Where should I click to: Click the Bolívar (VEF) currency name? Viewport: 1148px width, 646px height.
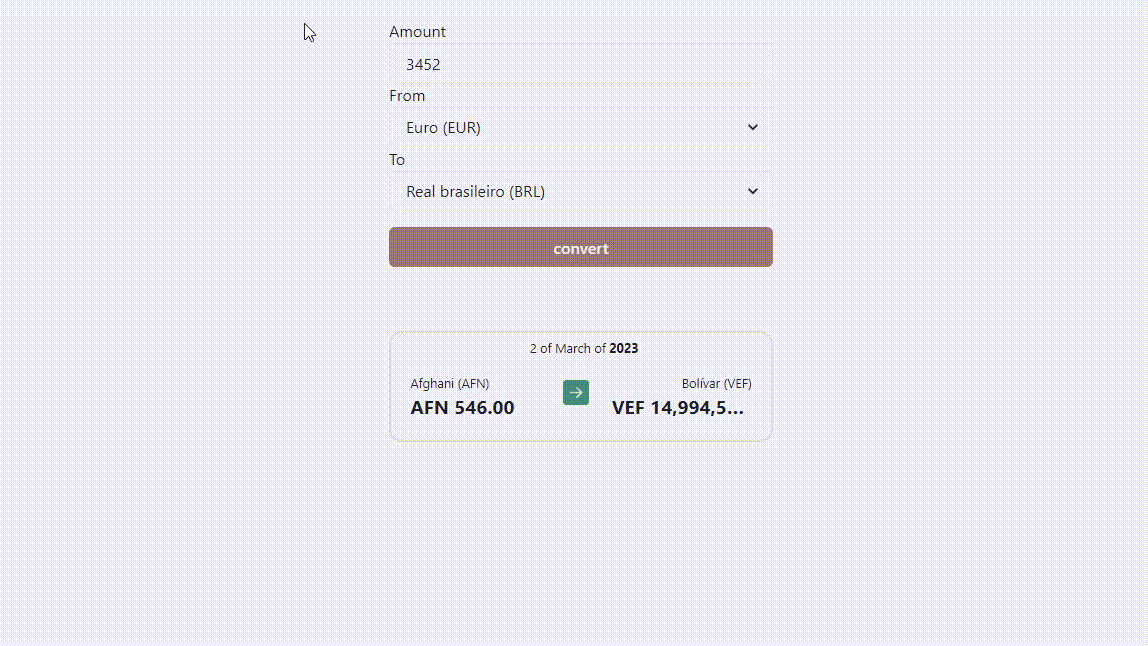[716, 383]
